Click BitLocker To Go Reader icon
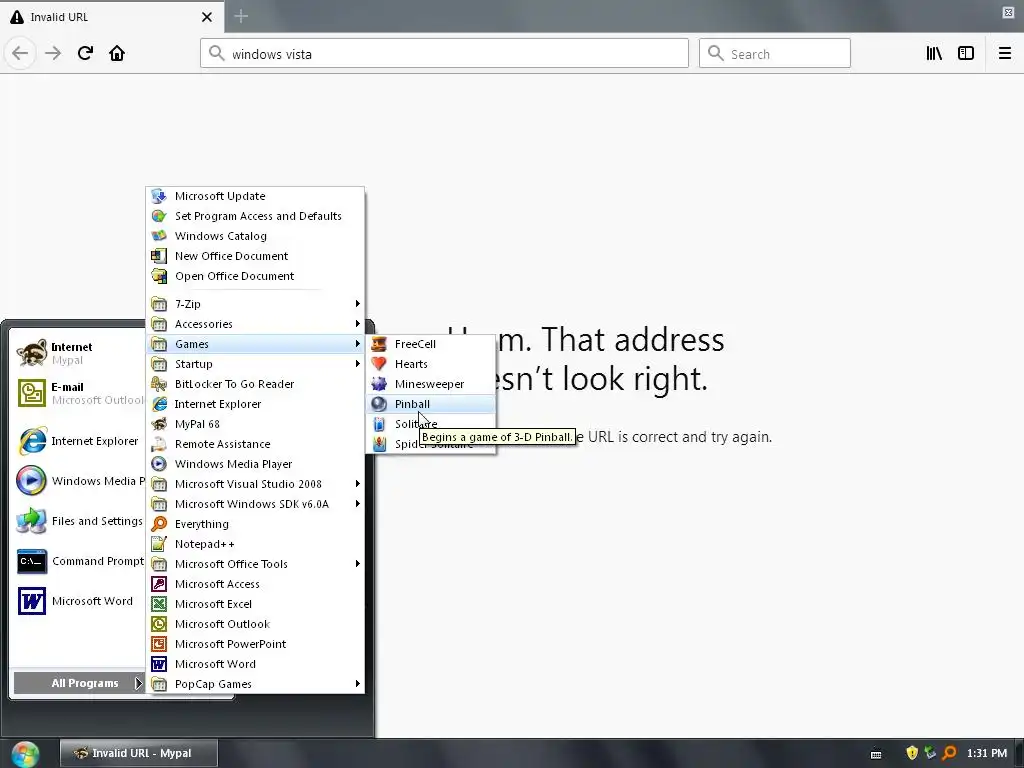This screenshot has width=1024, height=768. coord(159,384)
